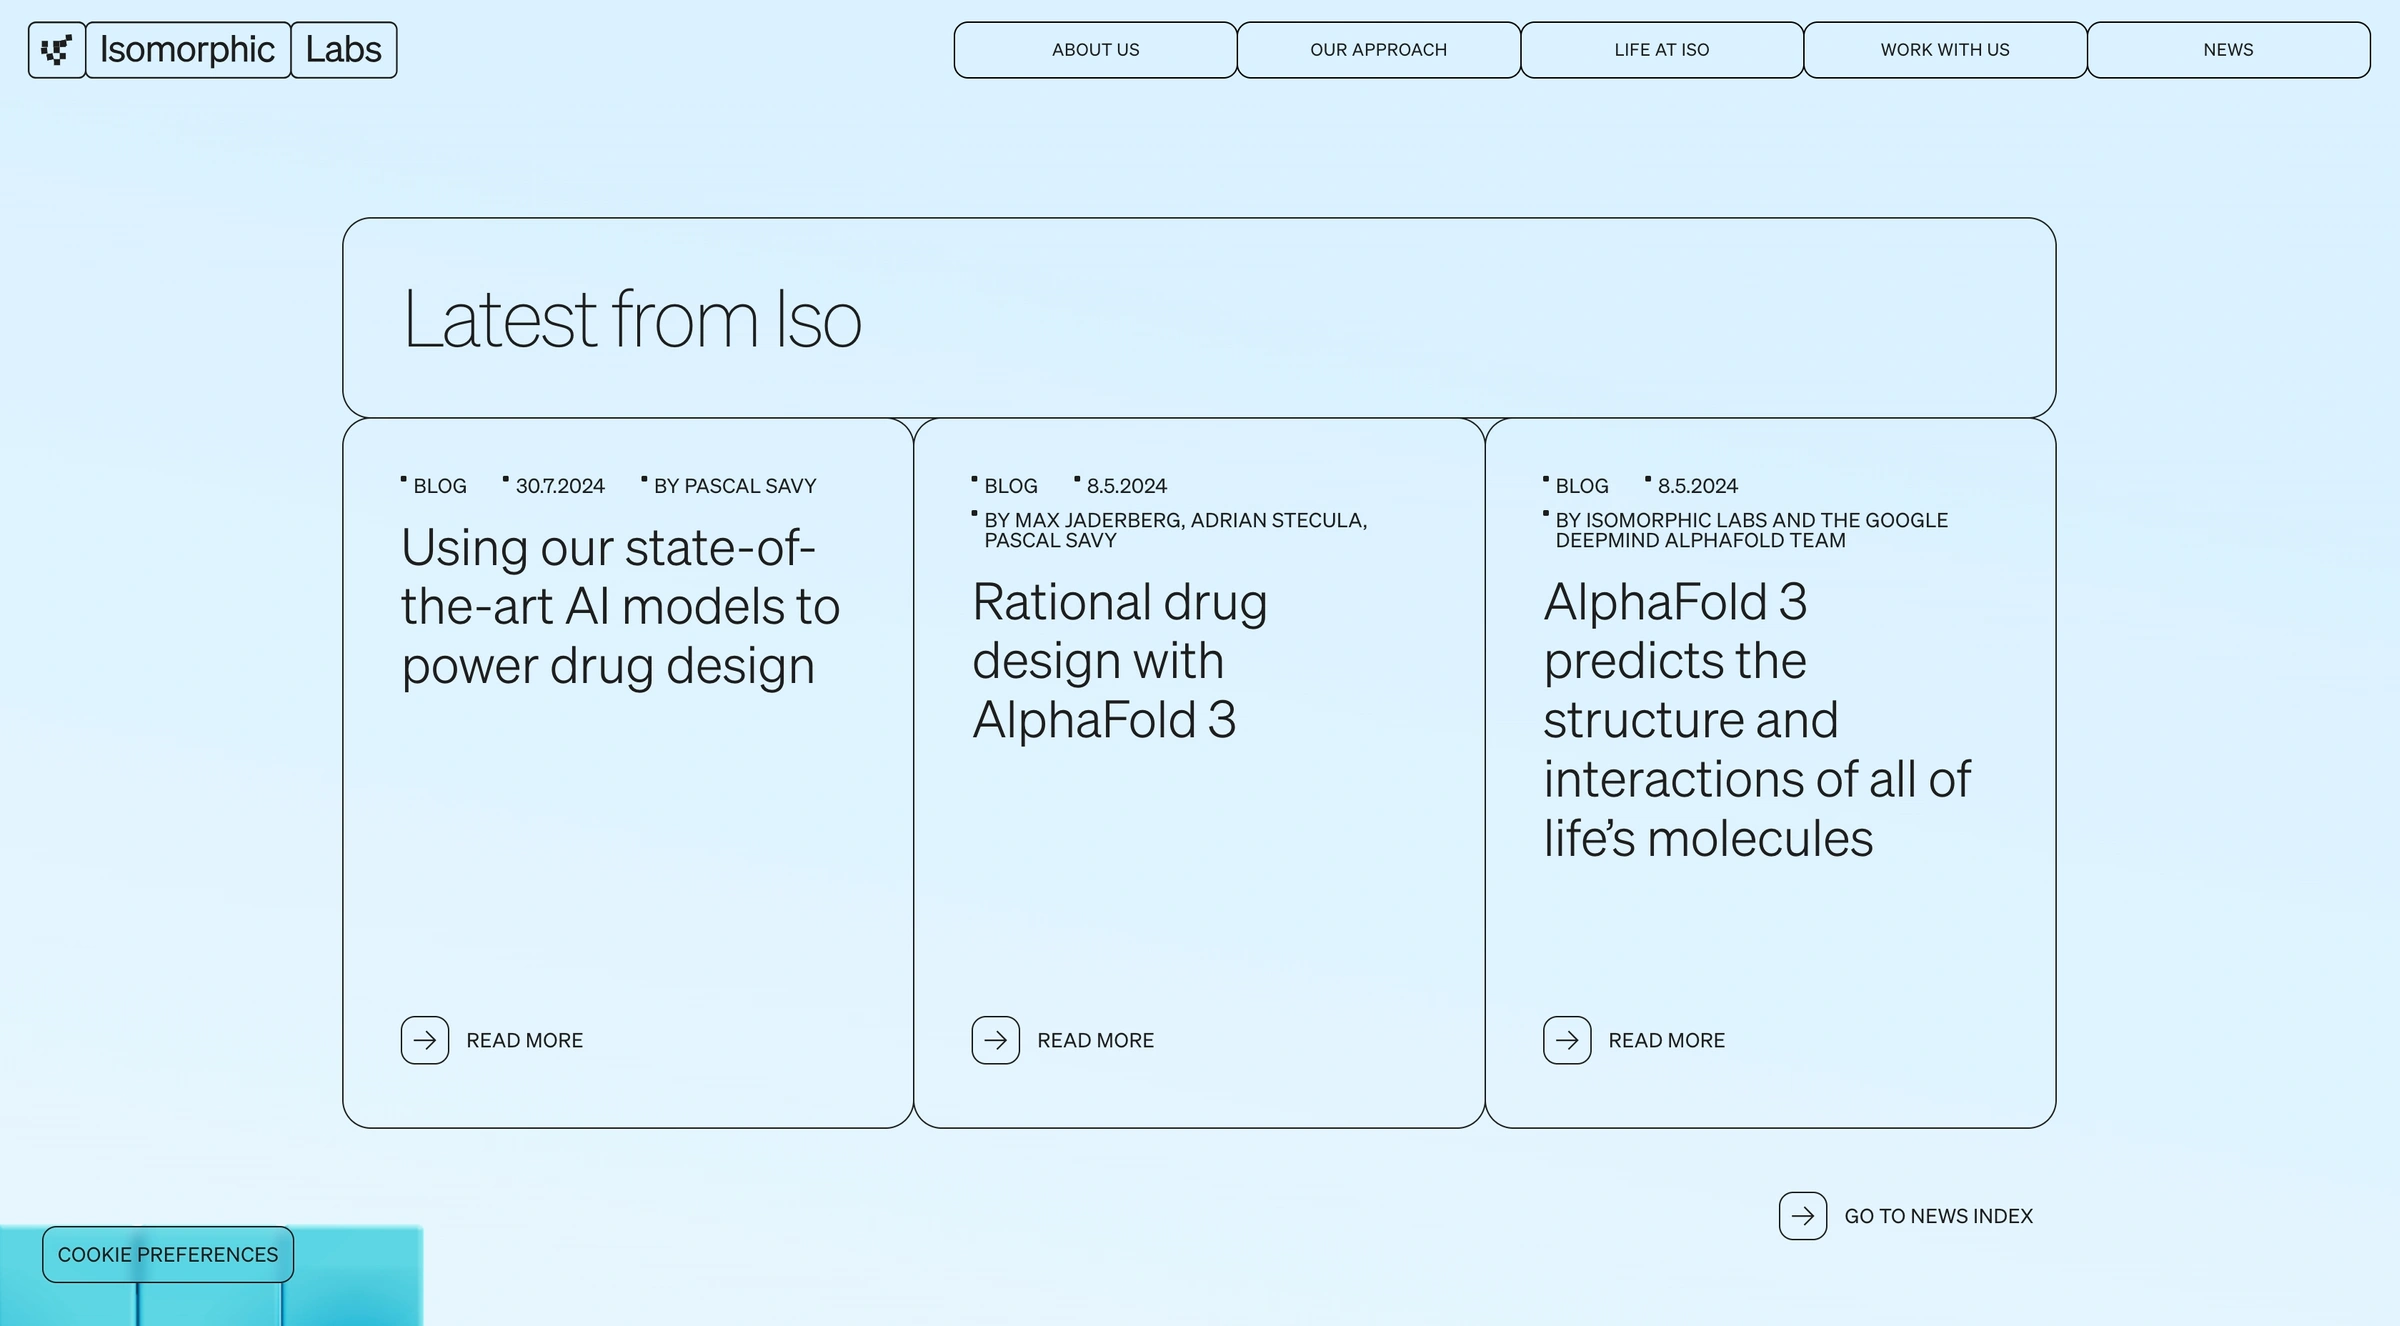Click the Isomorphic wordmark in header

coord(188,50)
